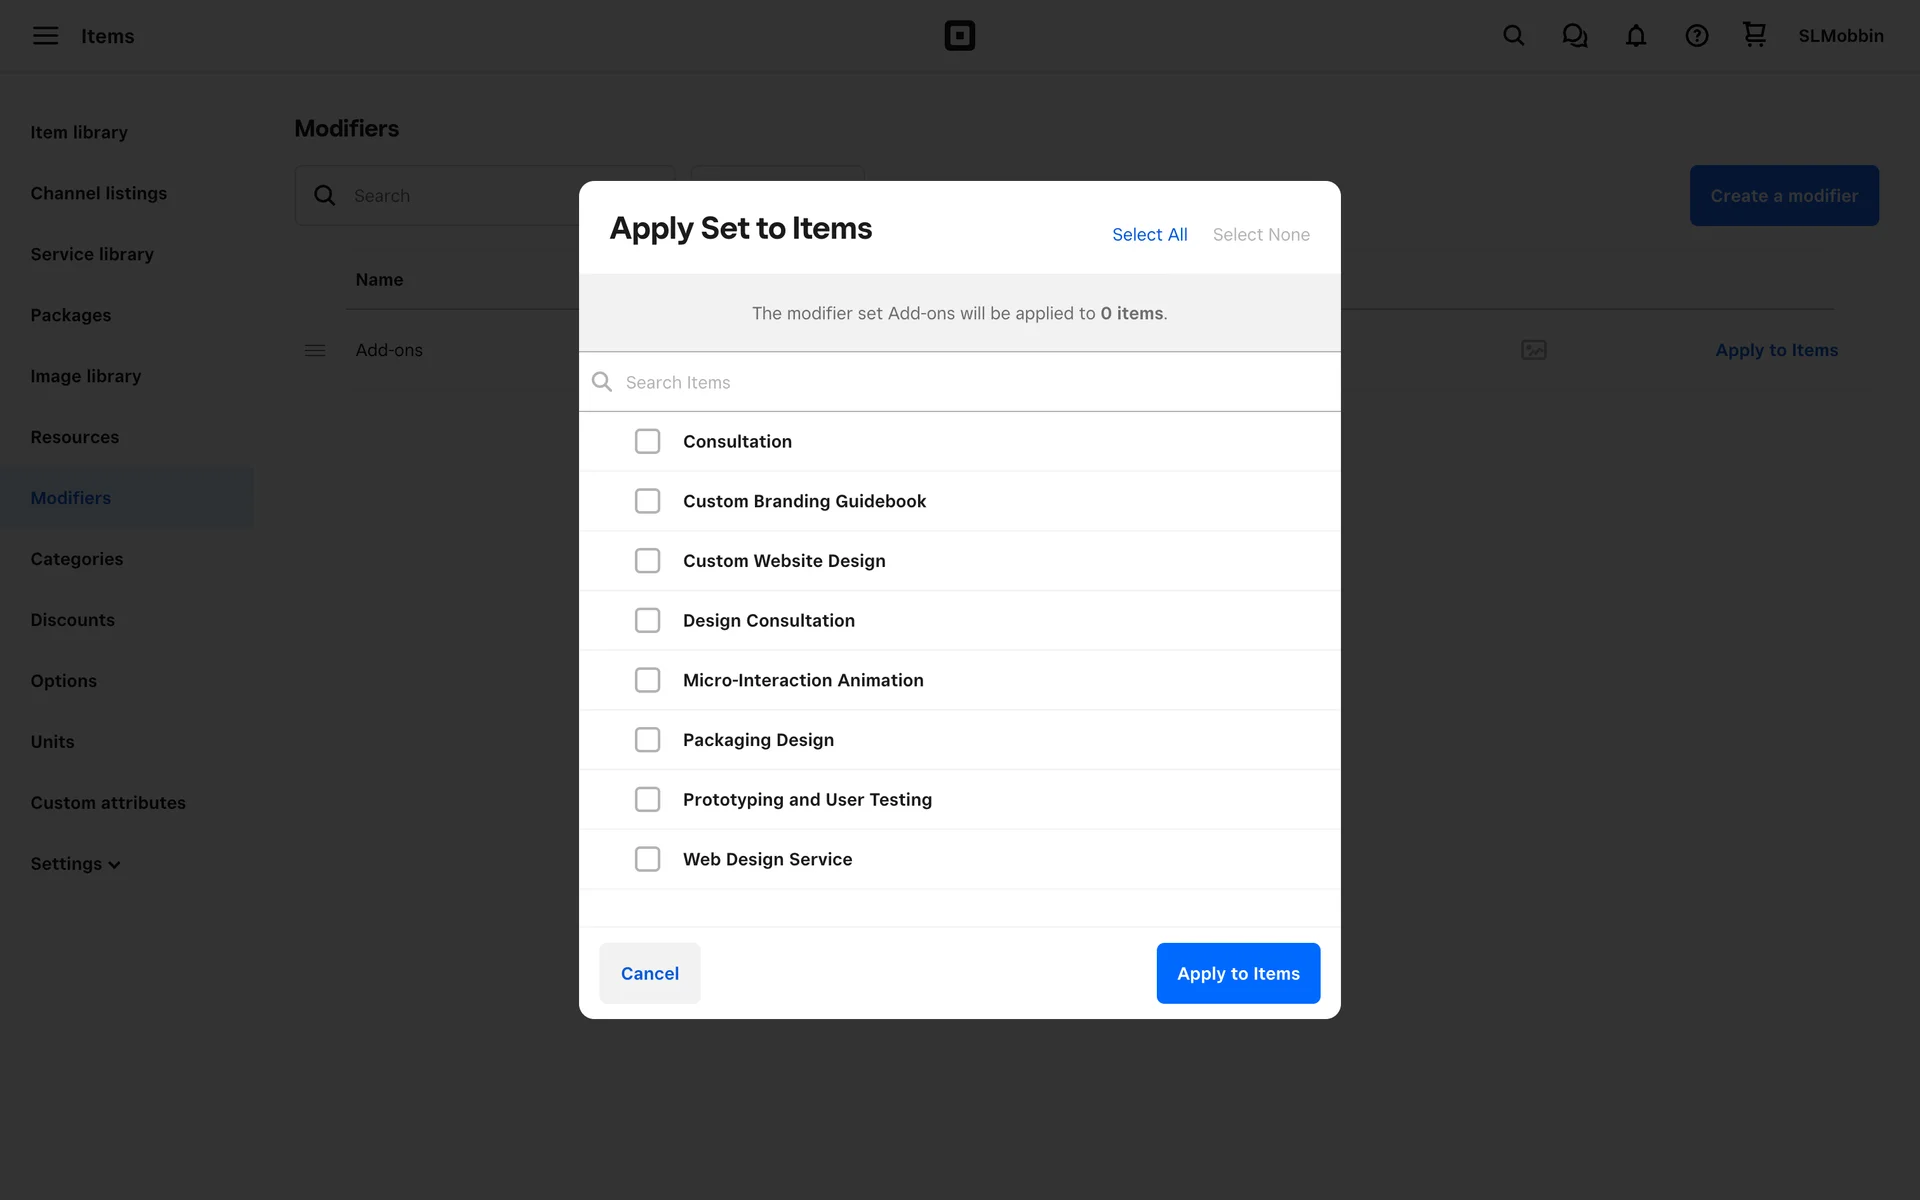This screenshot has height=1200, width=1920.
Task: Click the Select All link
Action: point(1149,234)
